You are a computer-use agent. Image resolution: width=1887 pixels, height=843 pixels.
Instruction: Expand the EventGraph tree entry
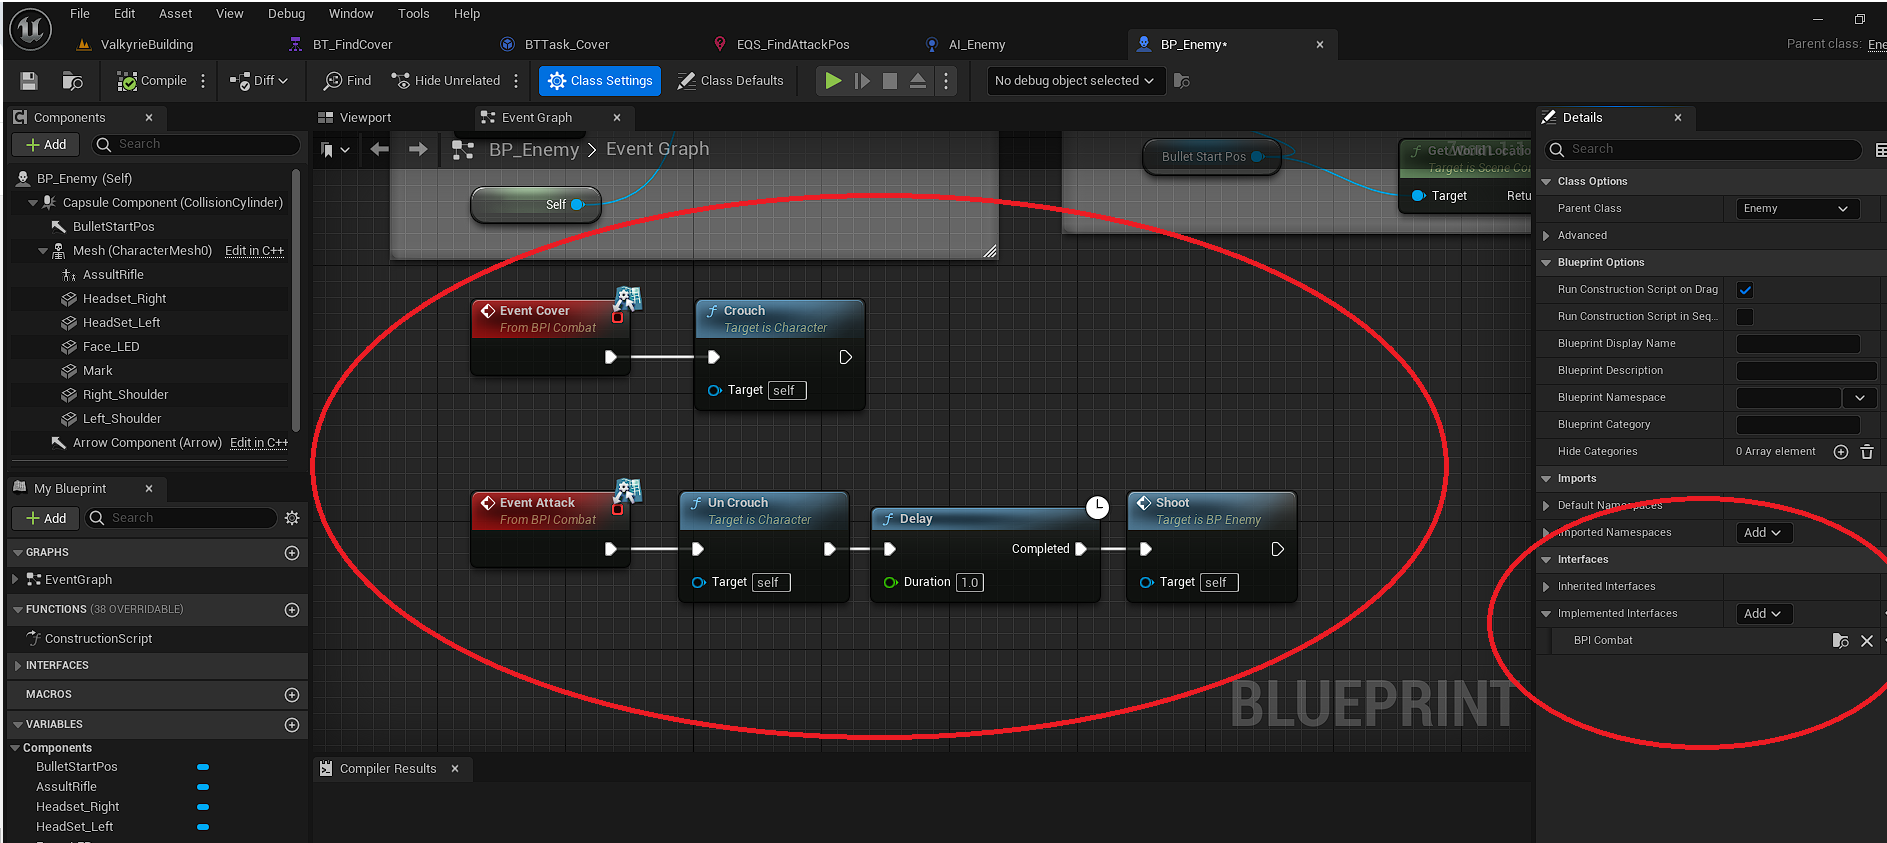[15, 580]
